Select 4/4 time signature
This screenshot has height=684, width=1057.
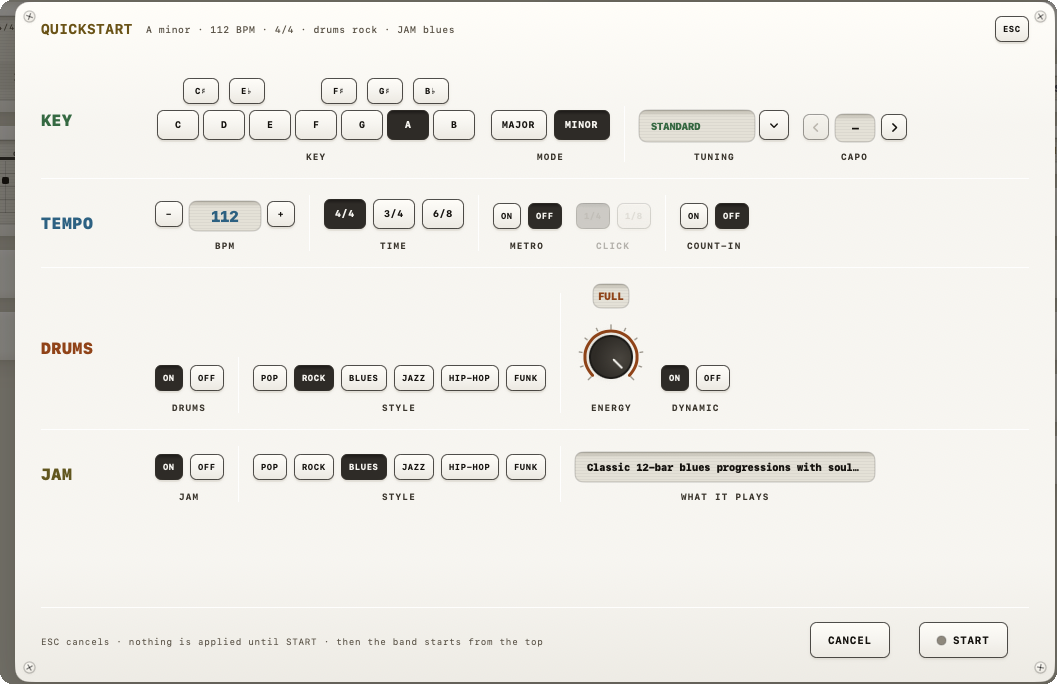[x=344, y=214]
